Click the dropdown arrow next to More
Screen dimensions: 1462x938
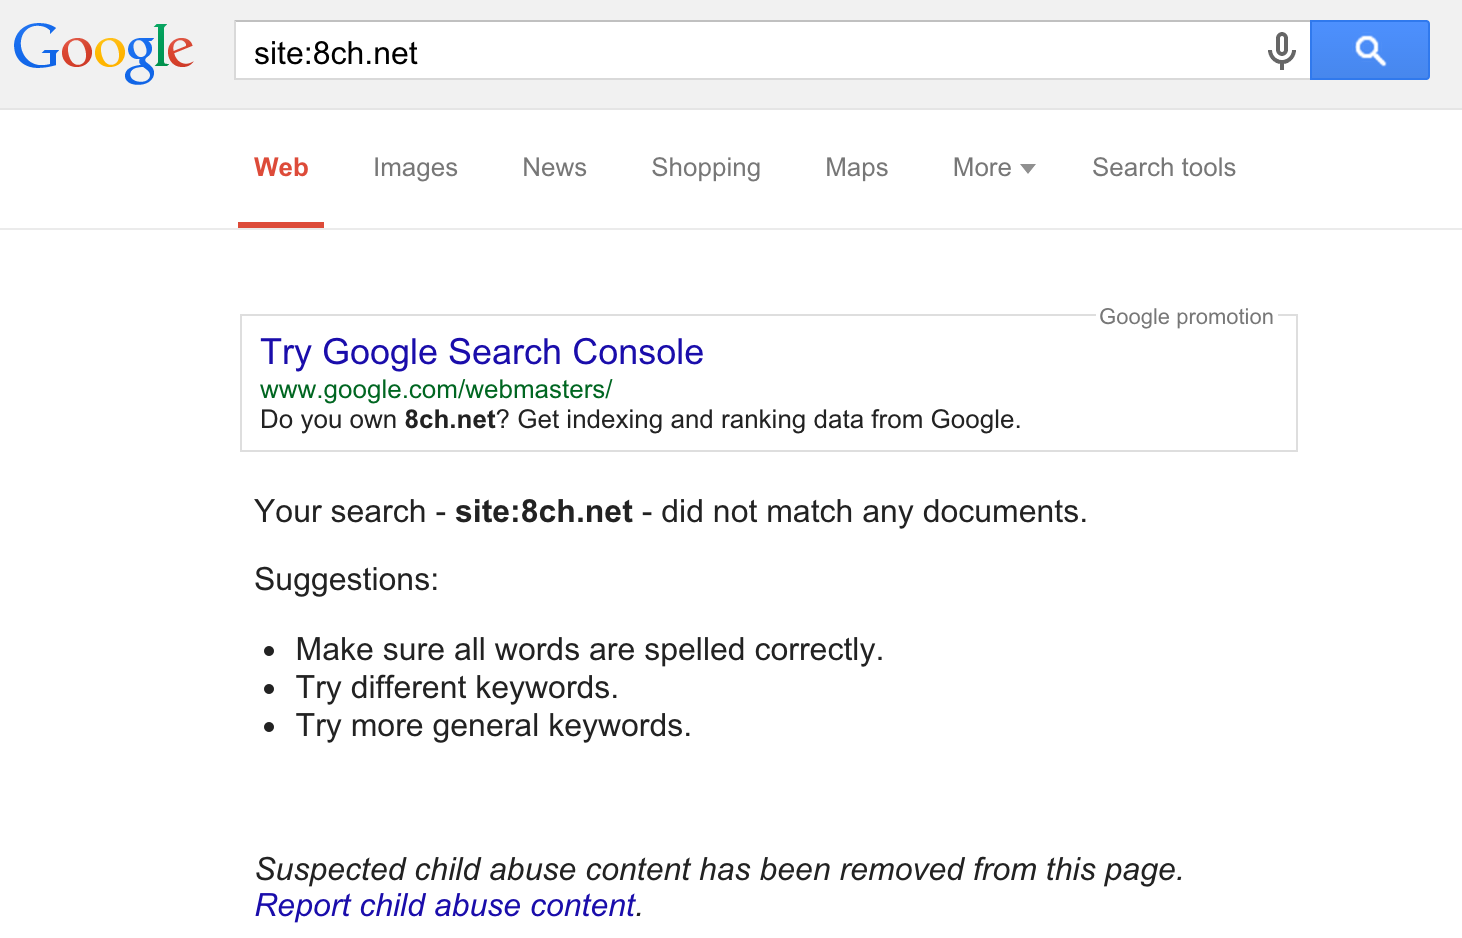(x=1027, y=168)
